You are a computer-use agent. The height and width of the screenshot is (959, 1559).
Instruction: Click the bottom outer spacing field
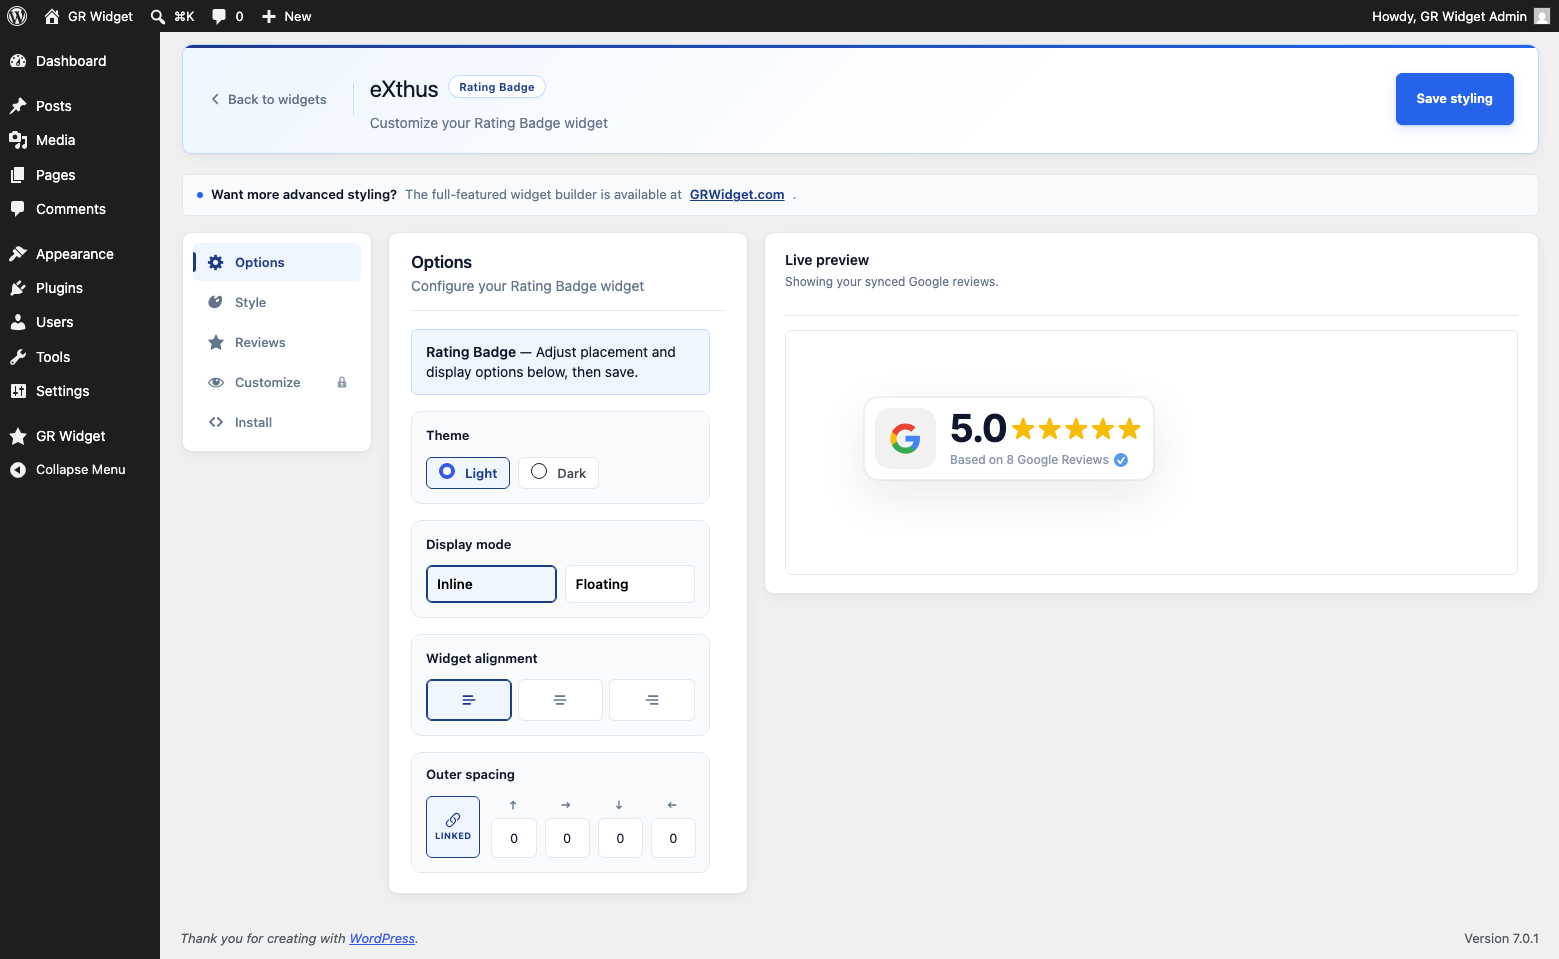pyautogui.click(x=620, y=838)
